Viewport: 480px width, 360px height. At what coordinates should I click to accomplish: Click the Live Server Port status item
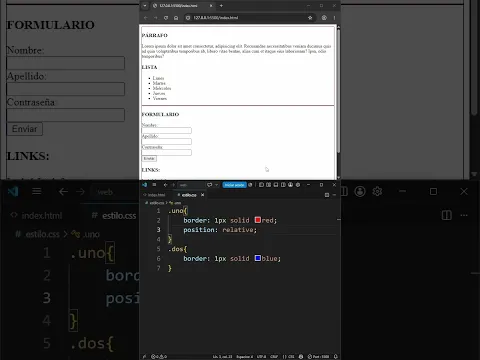pyautogui.click(x=319, y=357)
